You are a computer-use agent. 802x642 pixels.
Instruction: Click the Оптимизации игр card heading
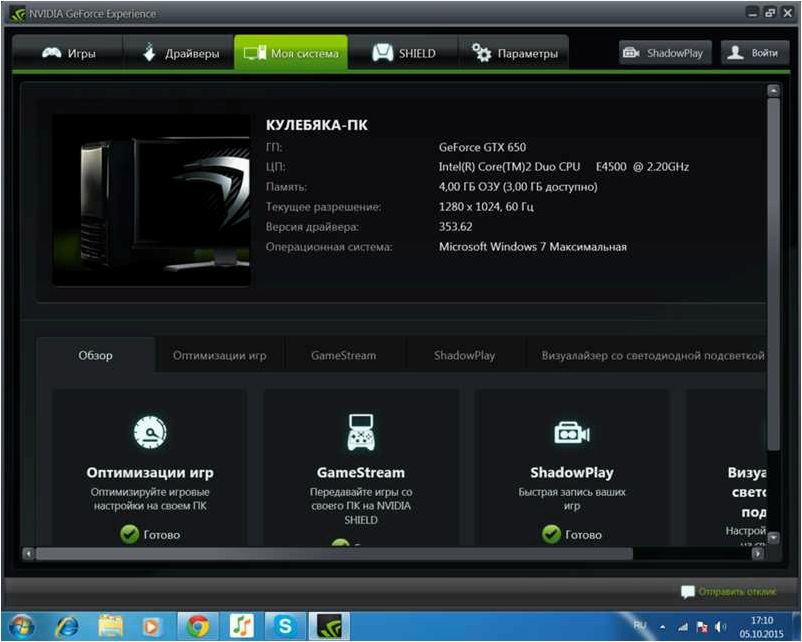(150, 473)
